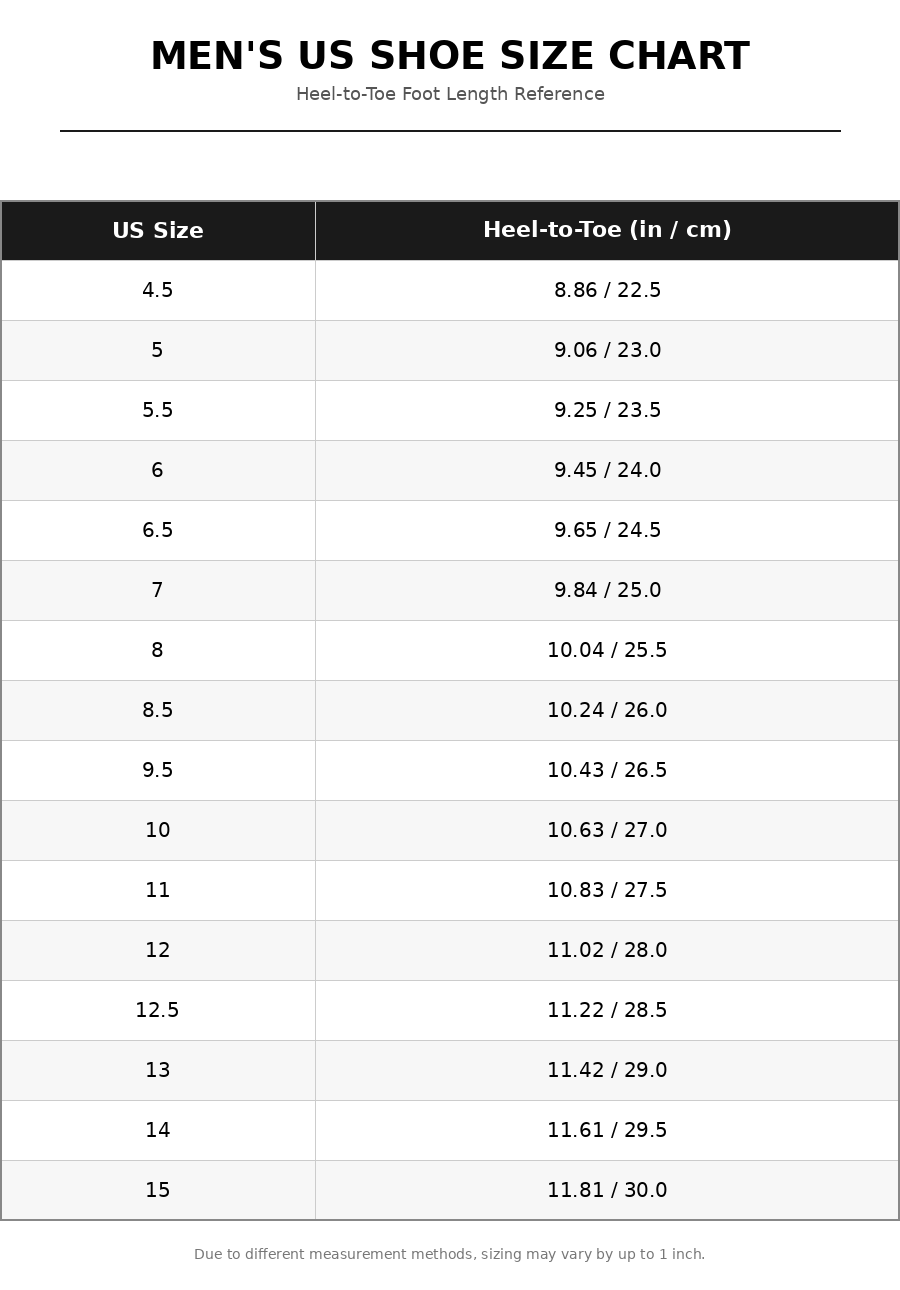Click the US size 12.5 cell
The image size is (900, 1290).
(x=158, y=1011)
